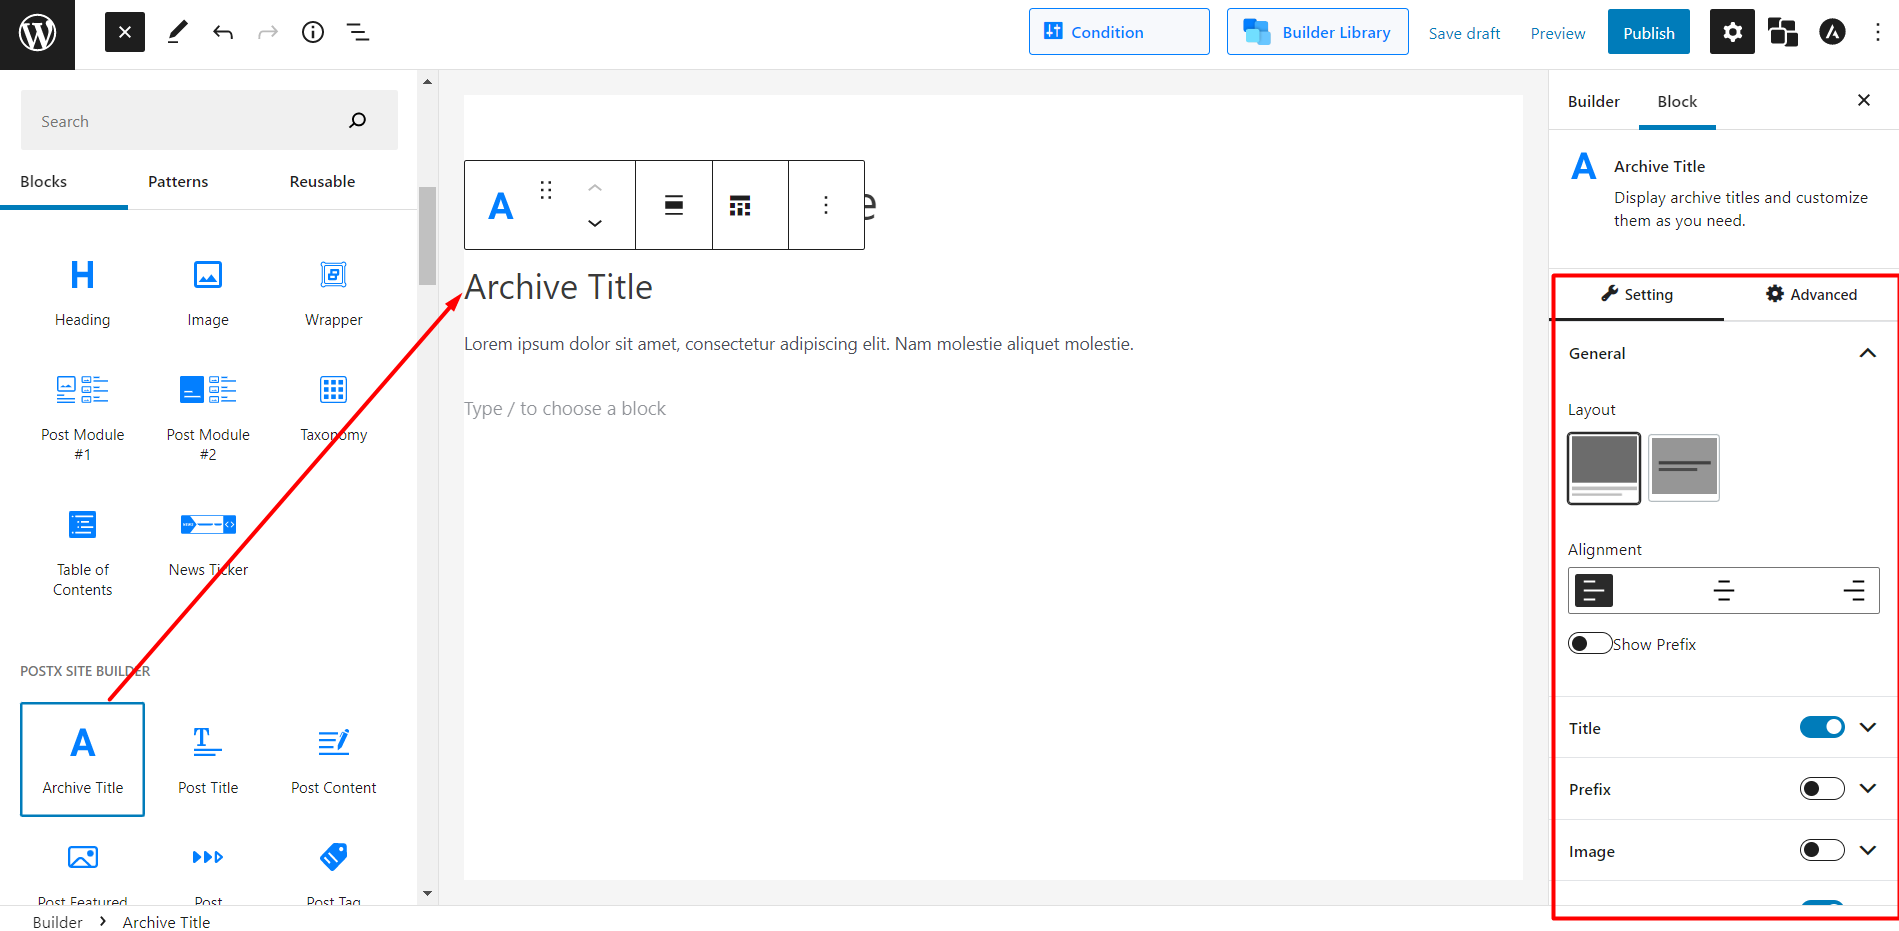Click the block drag handle dots
Screen dimensions: 1899x931
click(546, 190)
